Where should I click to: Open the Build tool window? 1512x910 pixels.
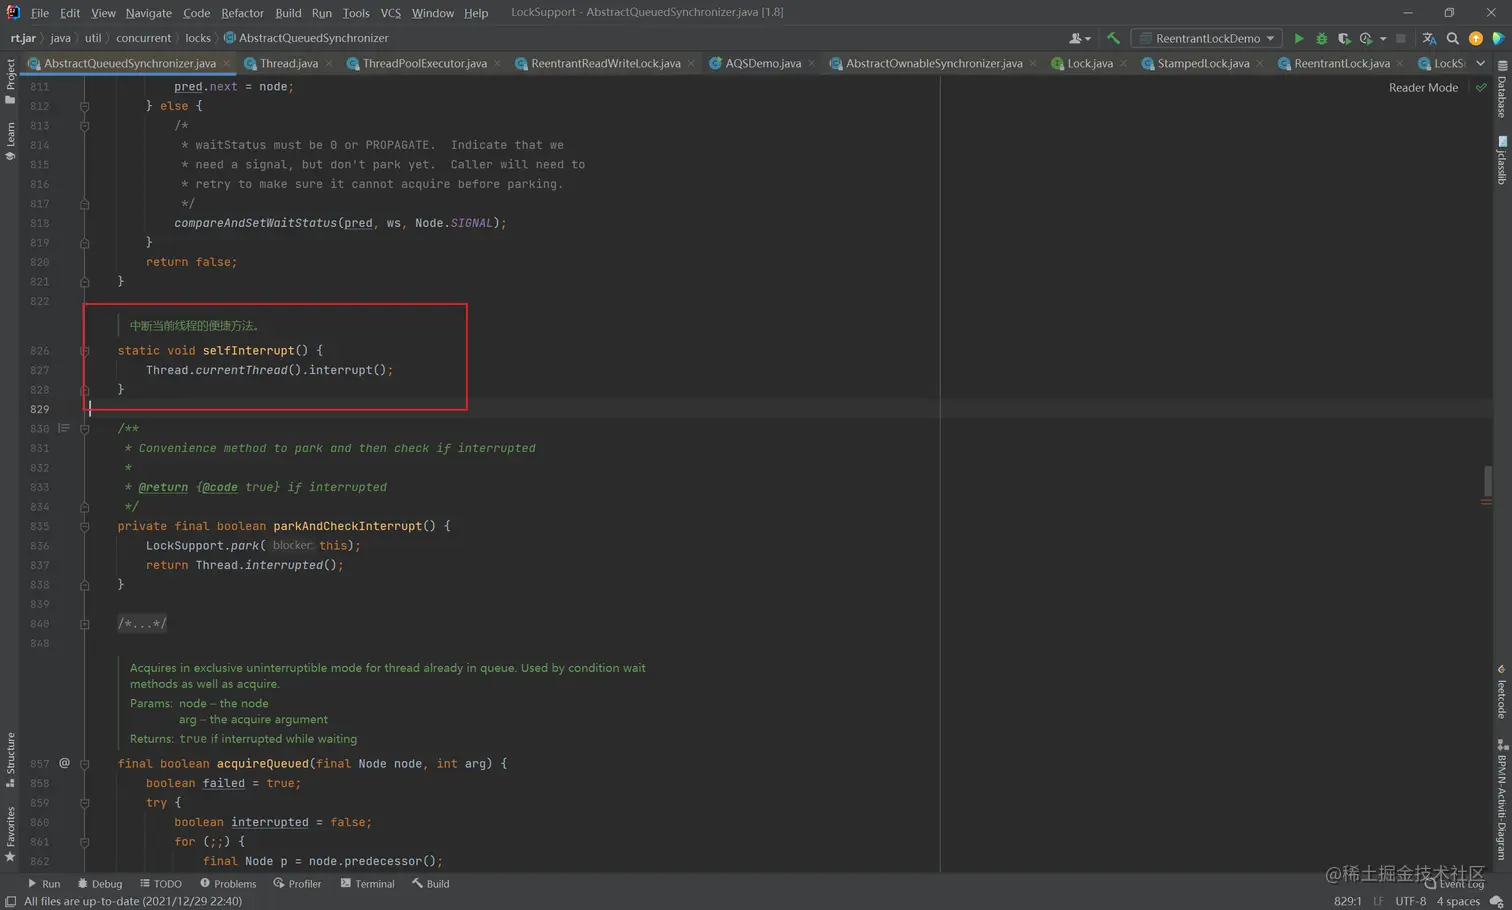(x=431, y=884)
